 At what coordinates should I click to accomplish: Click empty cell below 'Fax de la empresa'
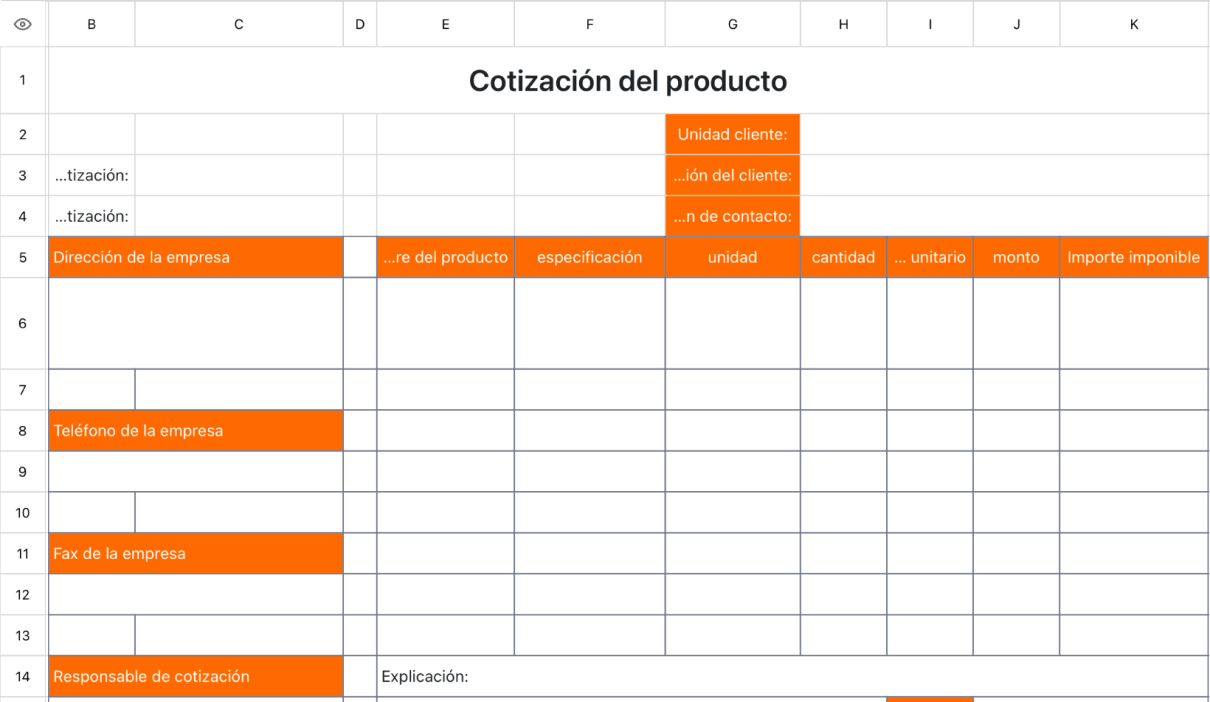click(196, 594)
